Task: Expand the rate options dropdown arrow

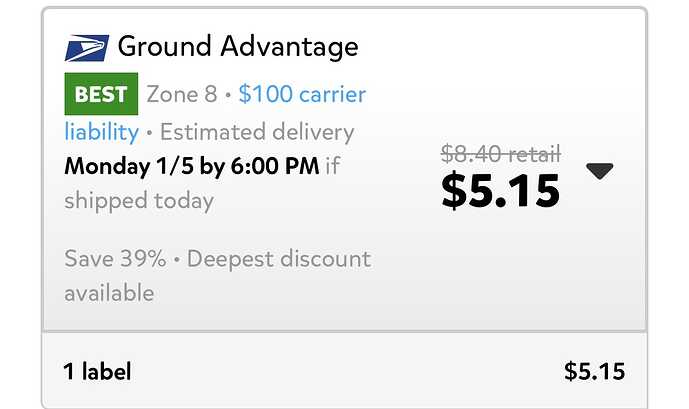Action: pyautogui.click(x=599, y=171)
